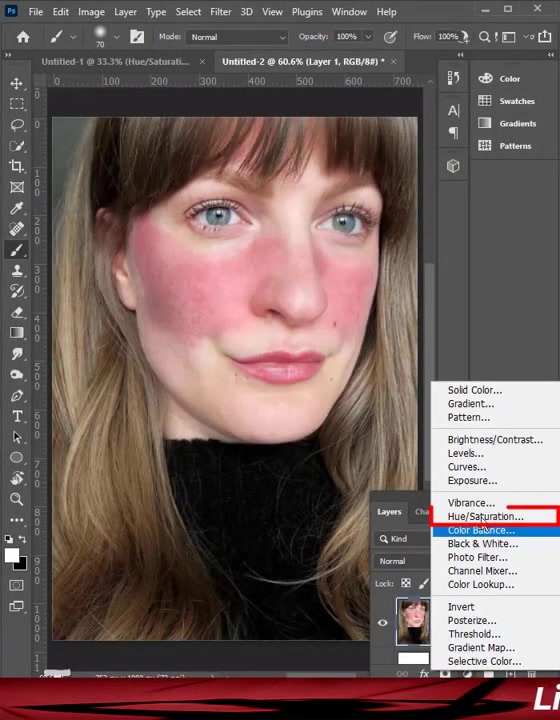Select the Crop tool
This screenshot has width=560, height=720.
[x=17, y=166]
